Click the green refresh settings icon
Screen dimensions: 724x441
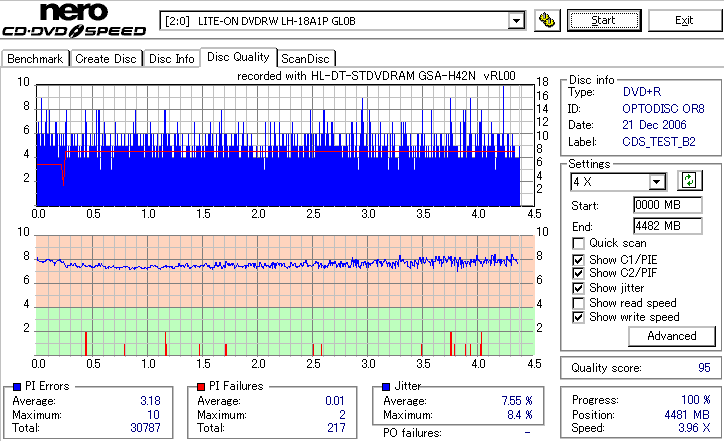[x=689, y=181]
